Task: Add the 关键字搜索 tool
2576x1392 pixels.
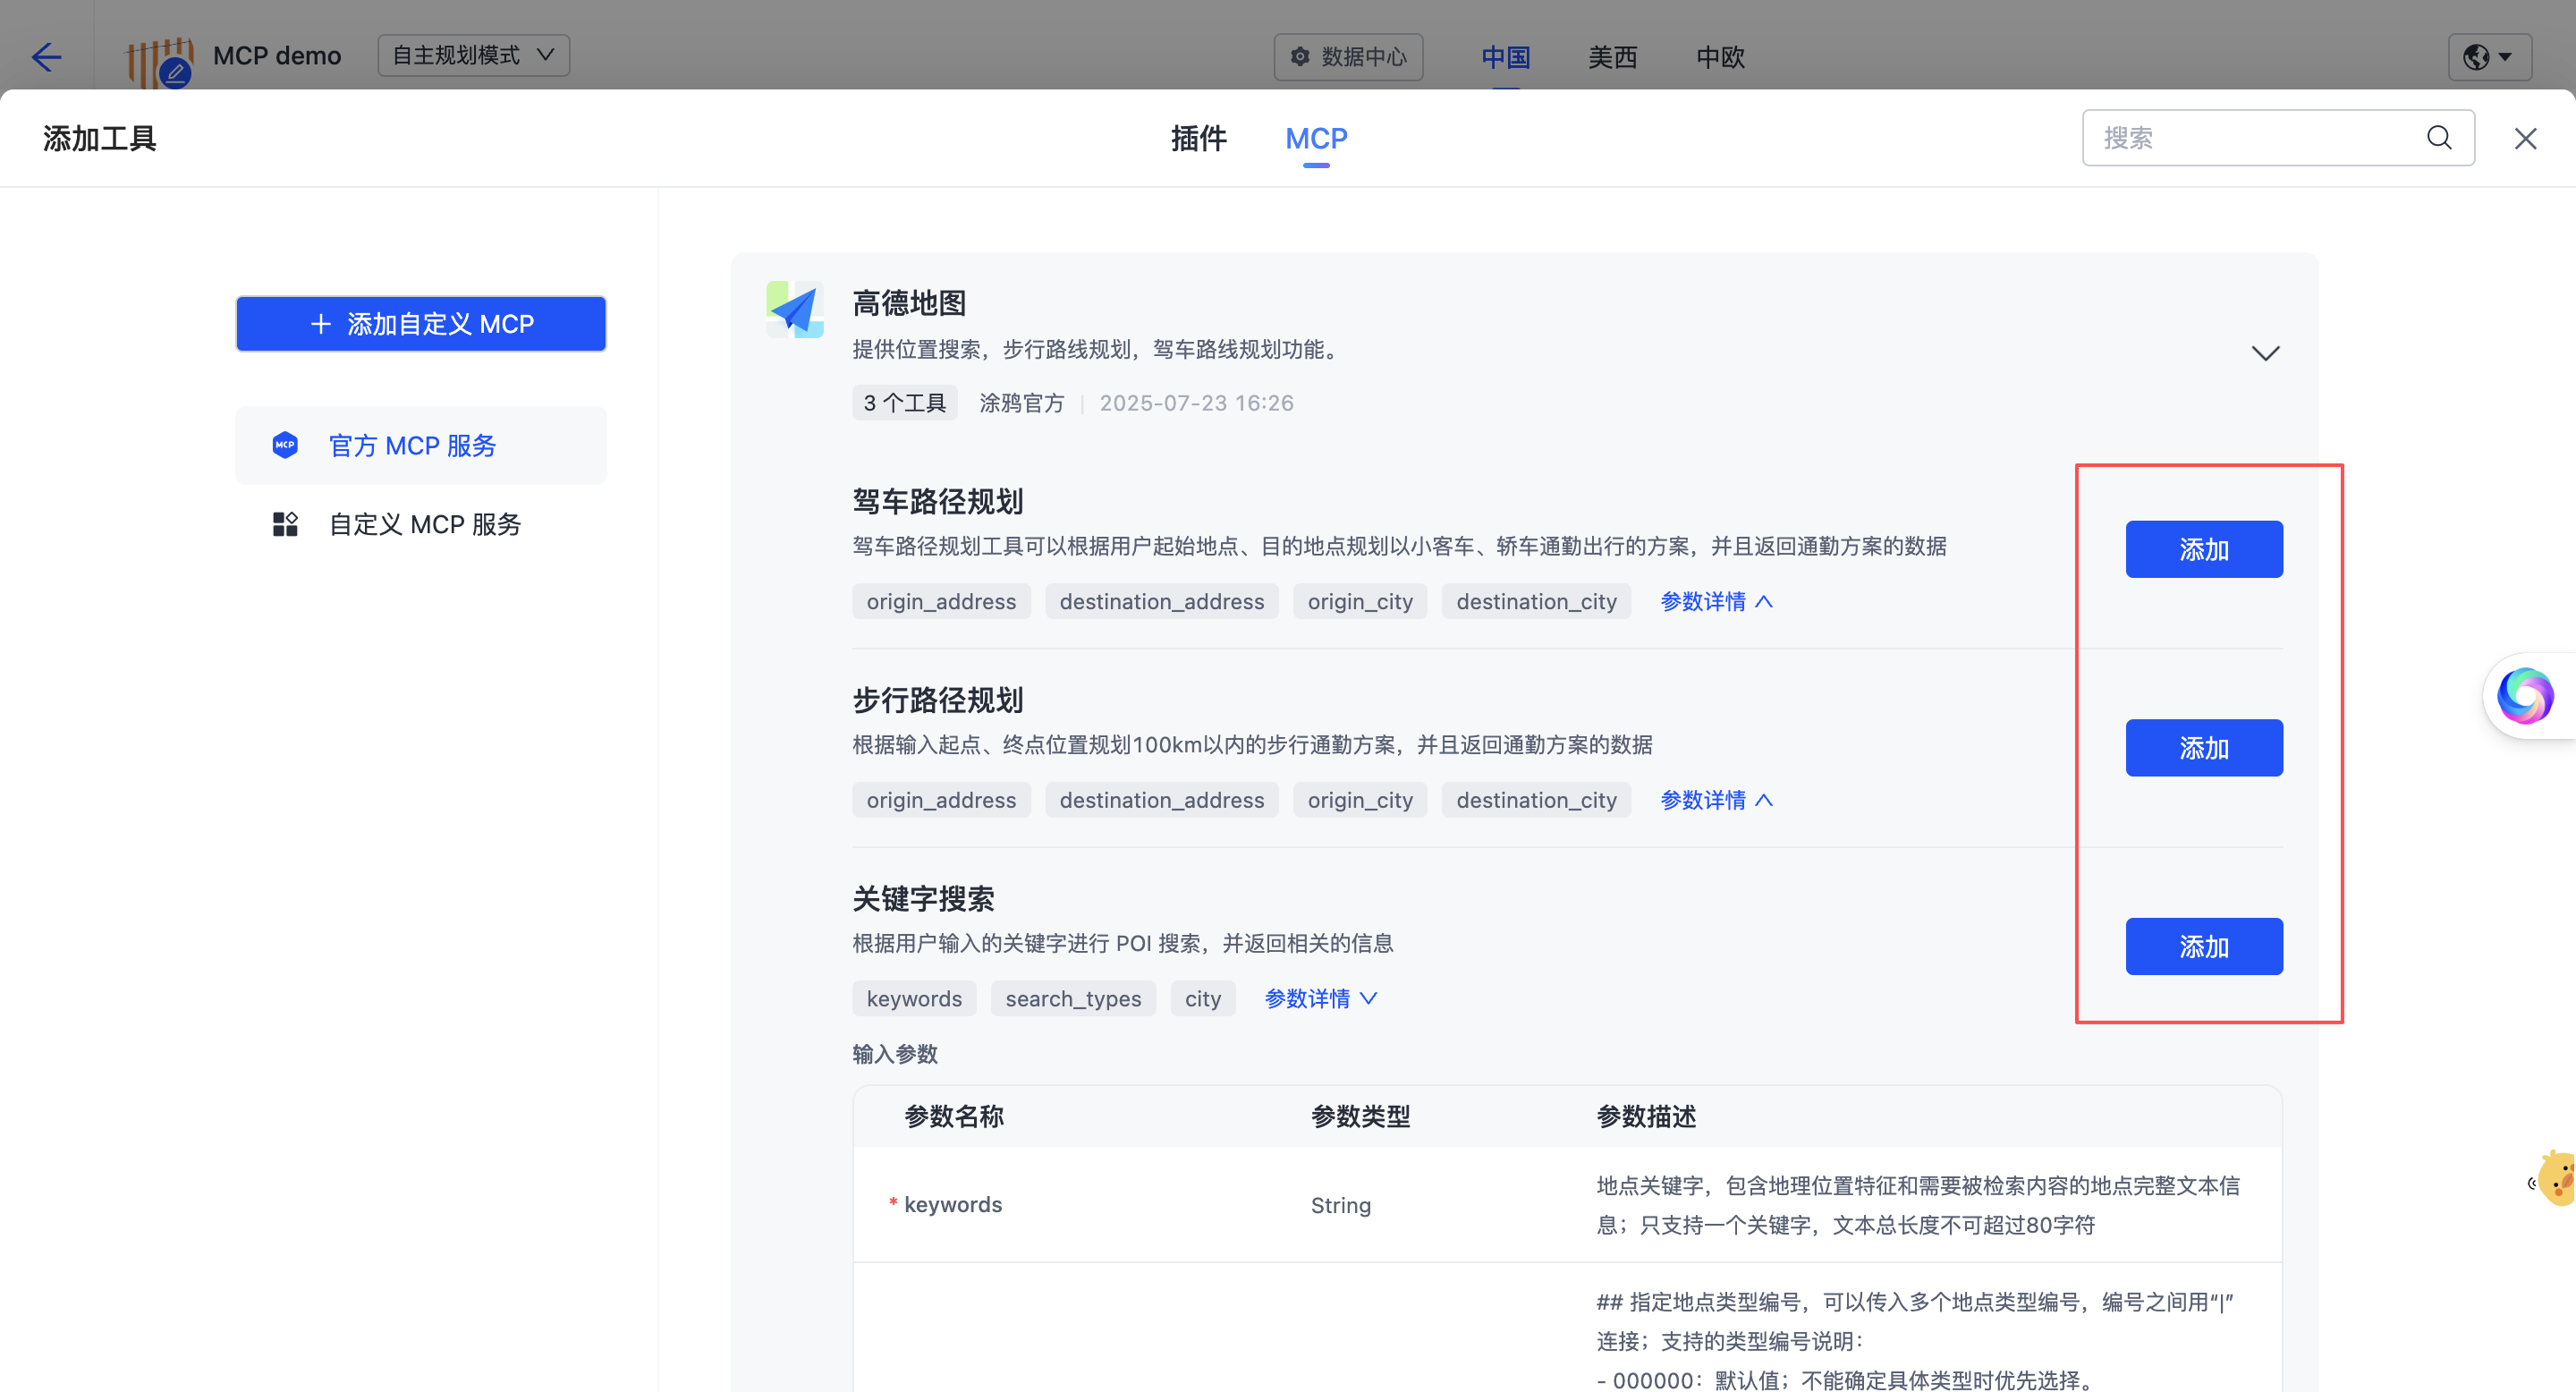Action: click(x=2203, y=946)
